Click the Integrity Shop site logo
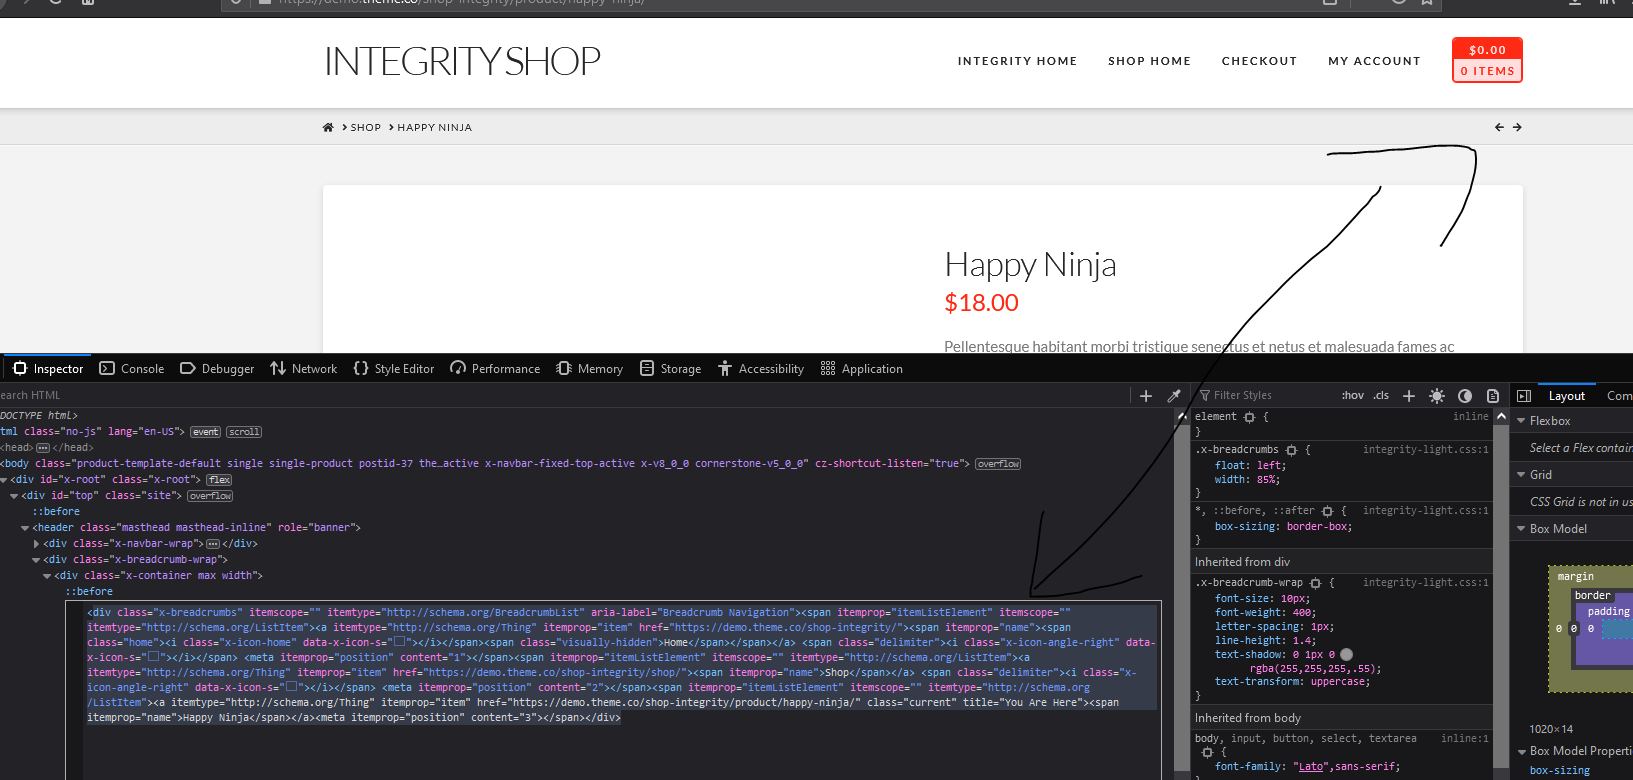The height and width of the screenshot is (780, 1633). [x=462, y=61]
